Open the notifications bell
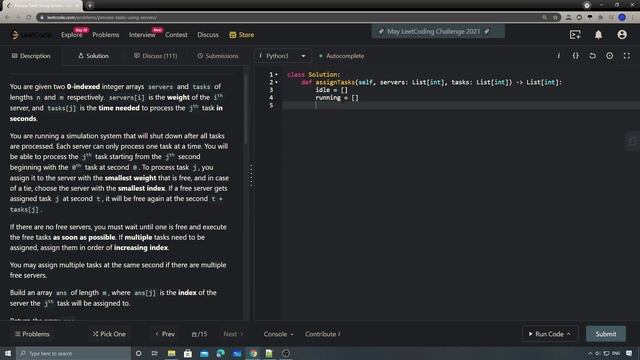Screen dimensions: 640x360 coord(598,35)
